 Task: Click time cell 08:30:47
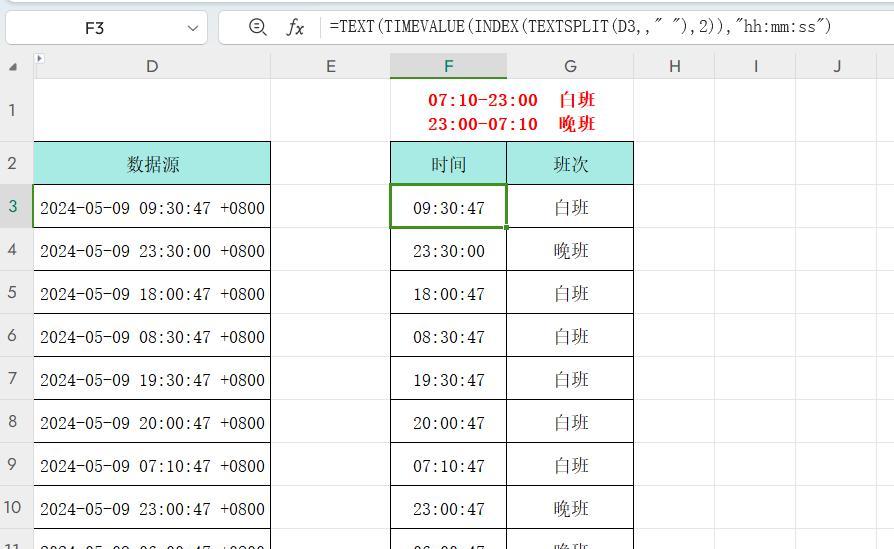[x=449, y=336]
